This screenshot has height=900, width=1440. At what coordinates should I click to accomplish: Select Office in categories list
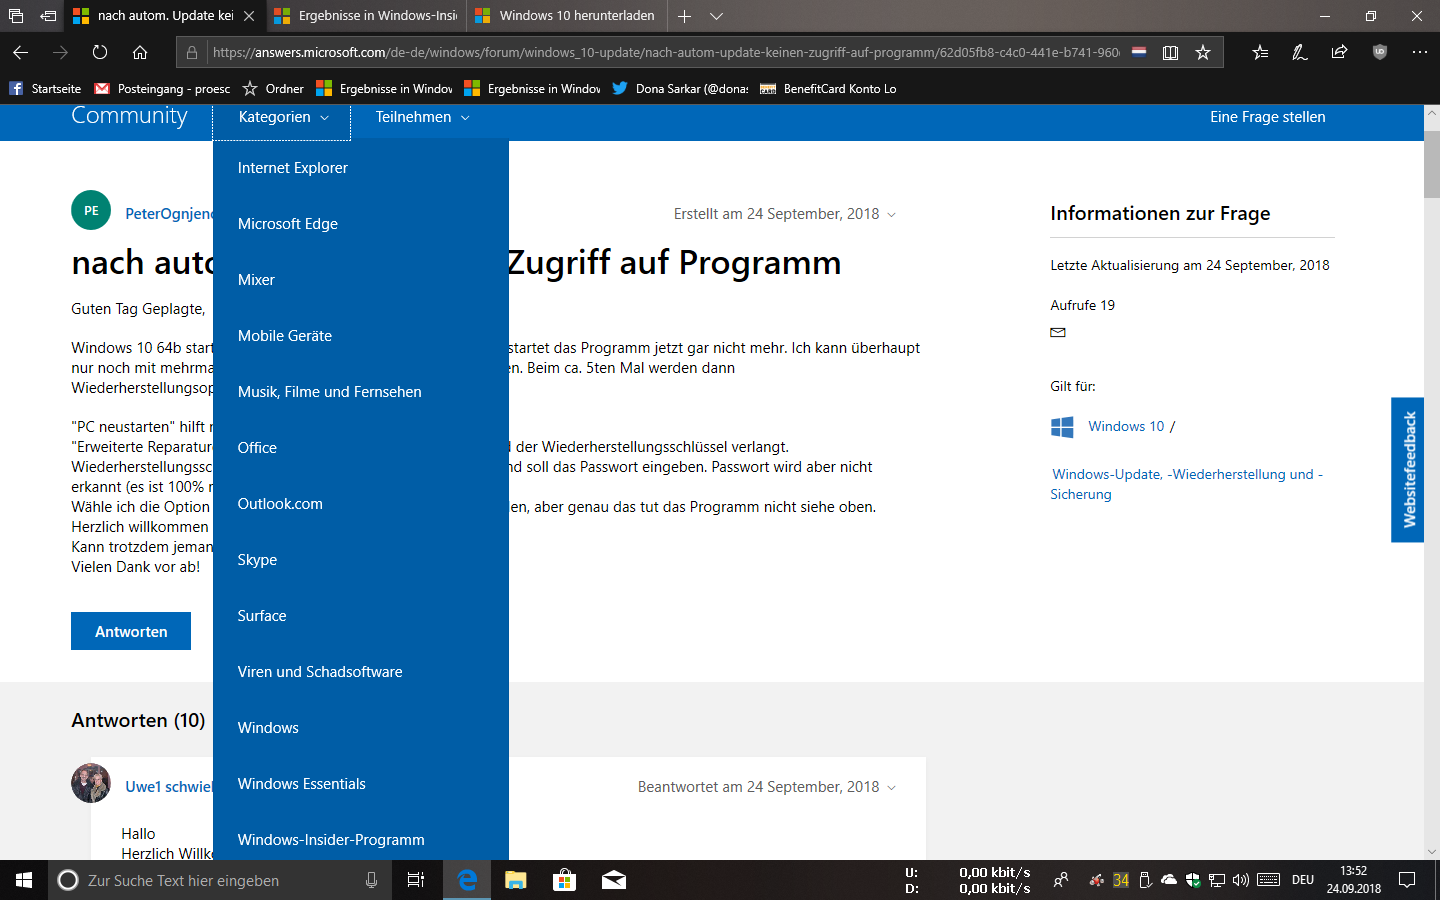(361, 448)
